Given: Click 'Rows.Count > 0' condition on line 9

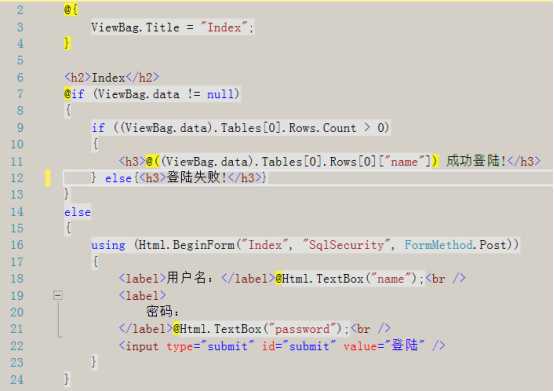Looking at the screenshot, I should [x=338, y=128].
